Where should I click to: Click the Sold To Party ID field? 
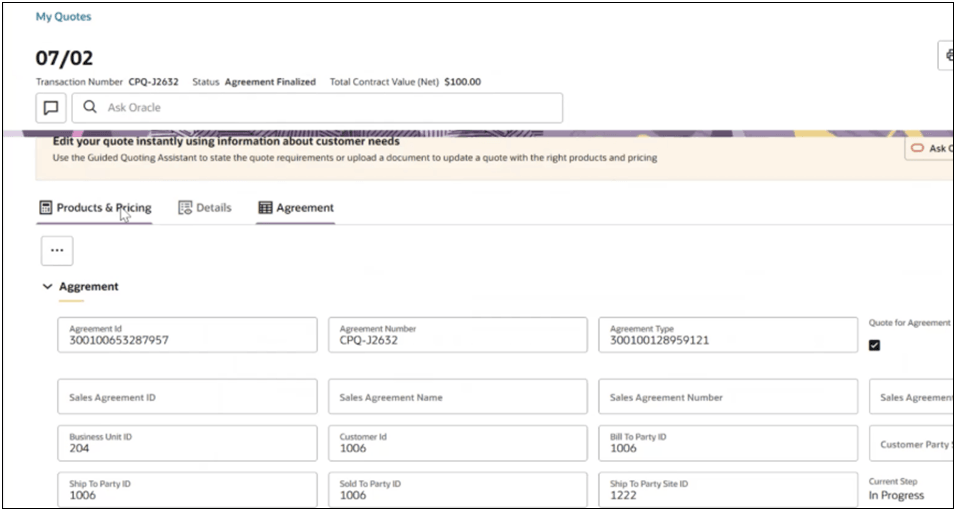pos(458,490)
